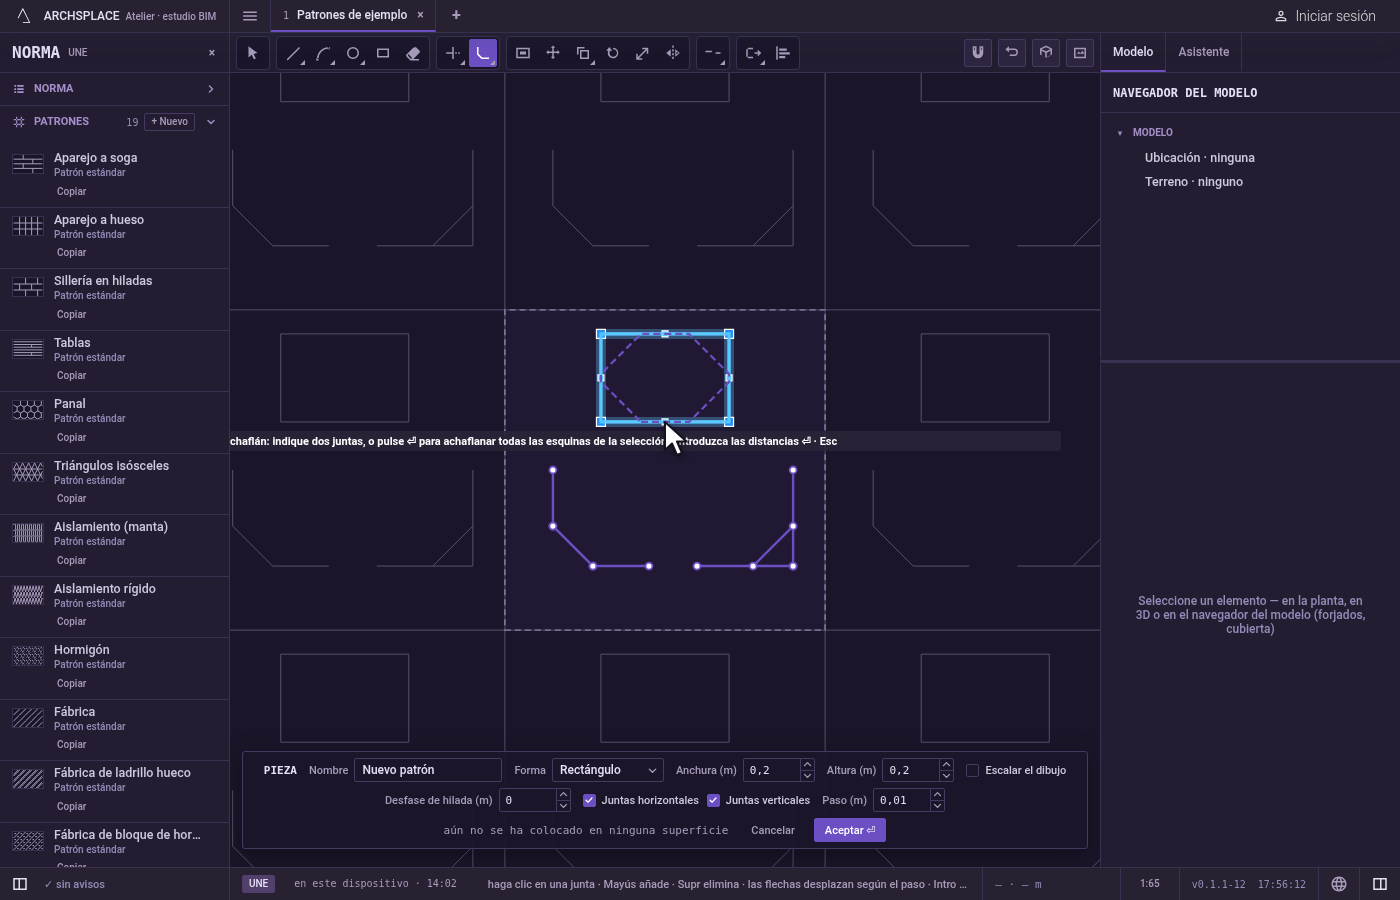Viewport: 1400px width, 900px height.
Task: Click Iniciar sesión
Action: click(x=1325, y=16)
